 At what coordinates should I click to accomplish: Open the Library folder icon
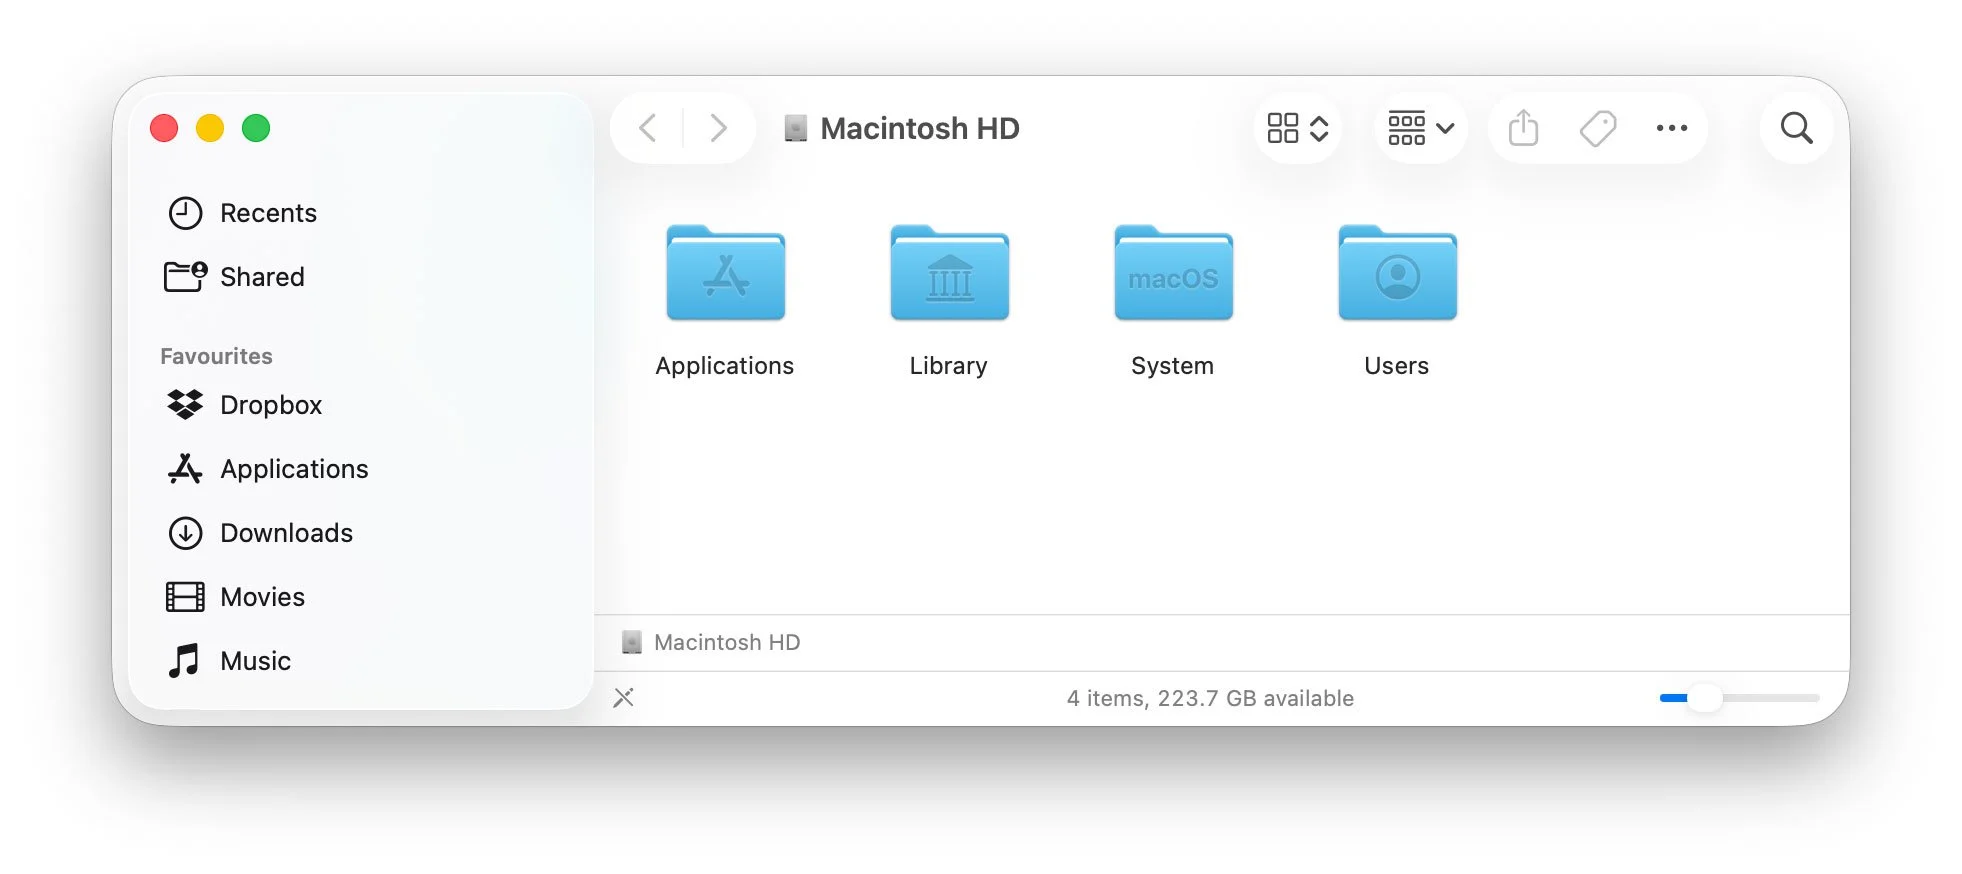(949, 273)
